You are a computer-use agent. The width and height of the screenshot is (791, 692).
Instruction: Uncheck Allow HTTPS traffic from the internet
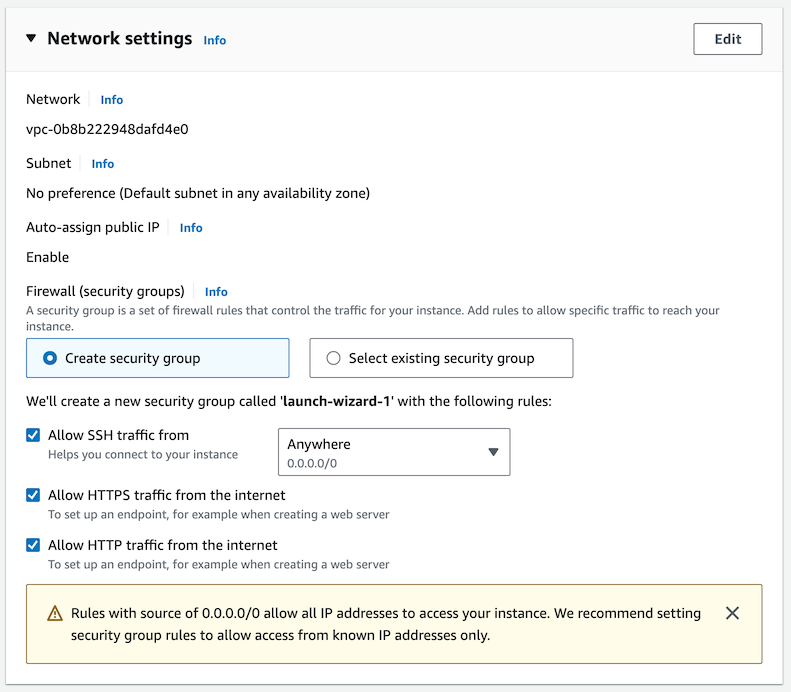[x=33, y=495]
